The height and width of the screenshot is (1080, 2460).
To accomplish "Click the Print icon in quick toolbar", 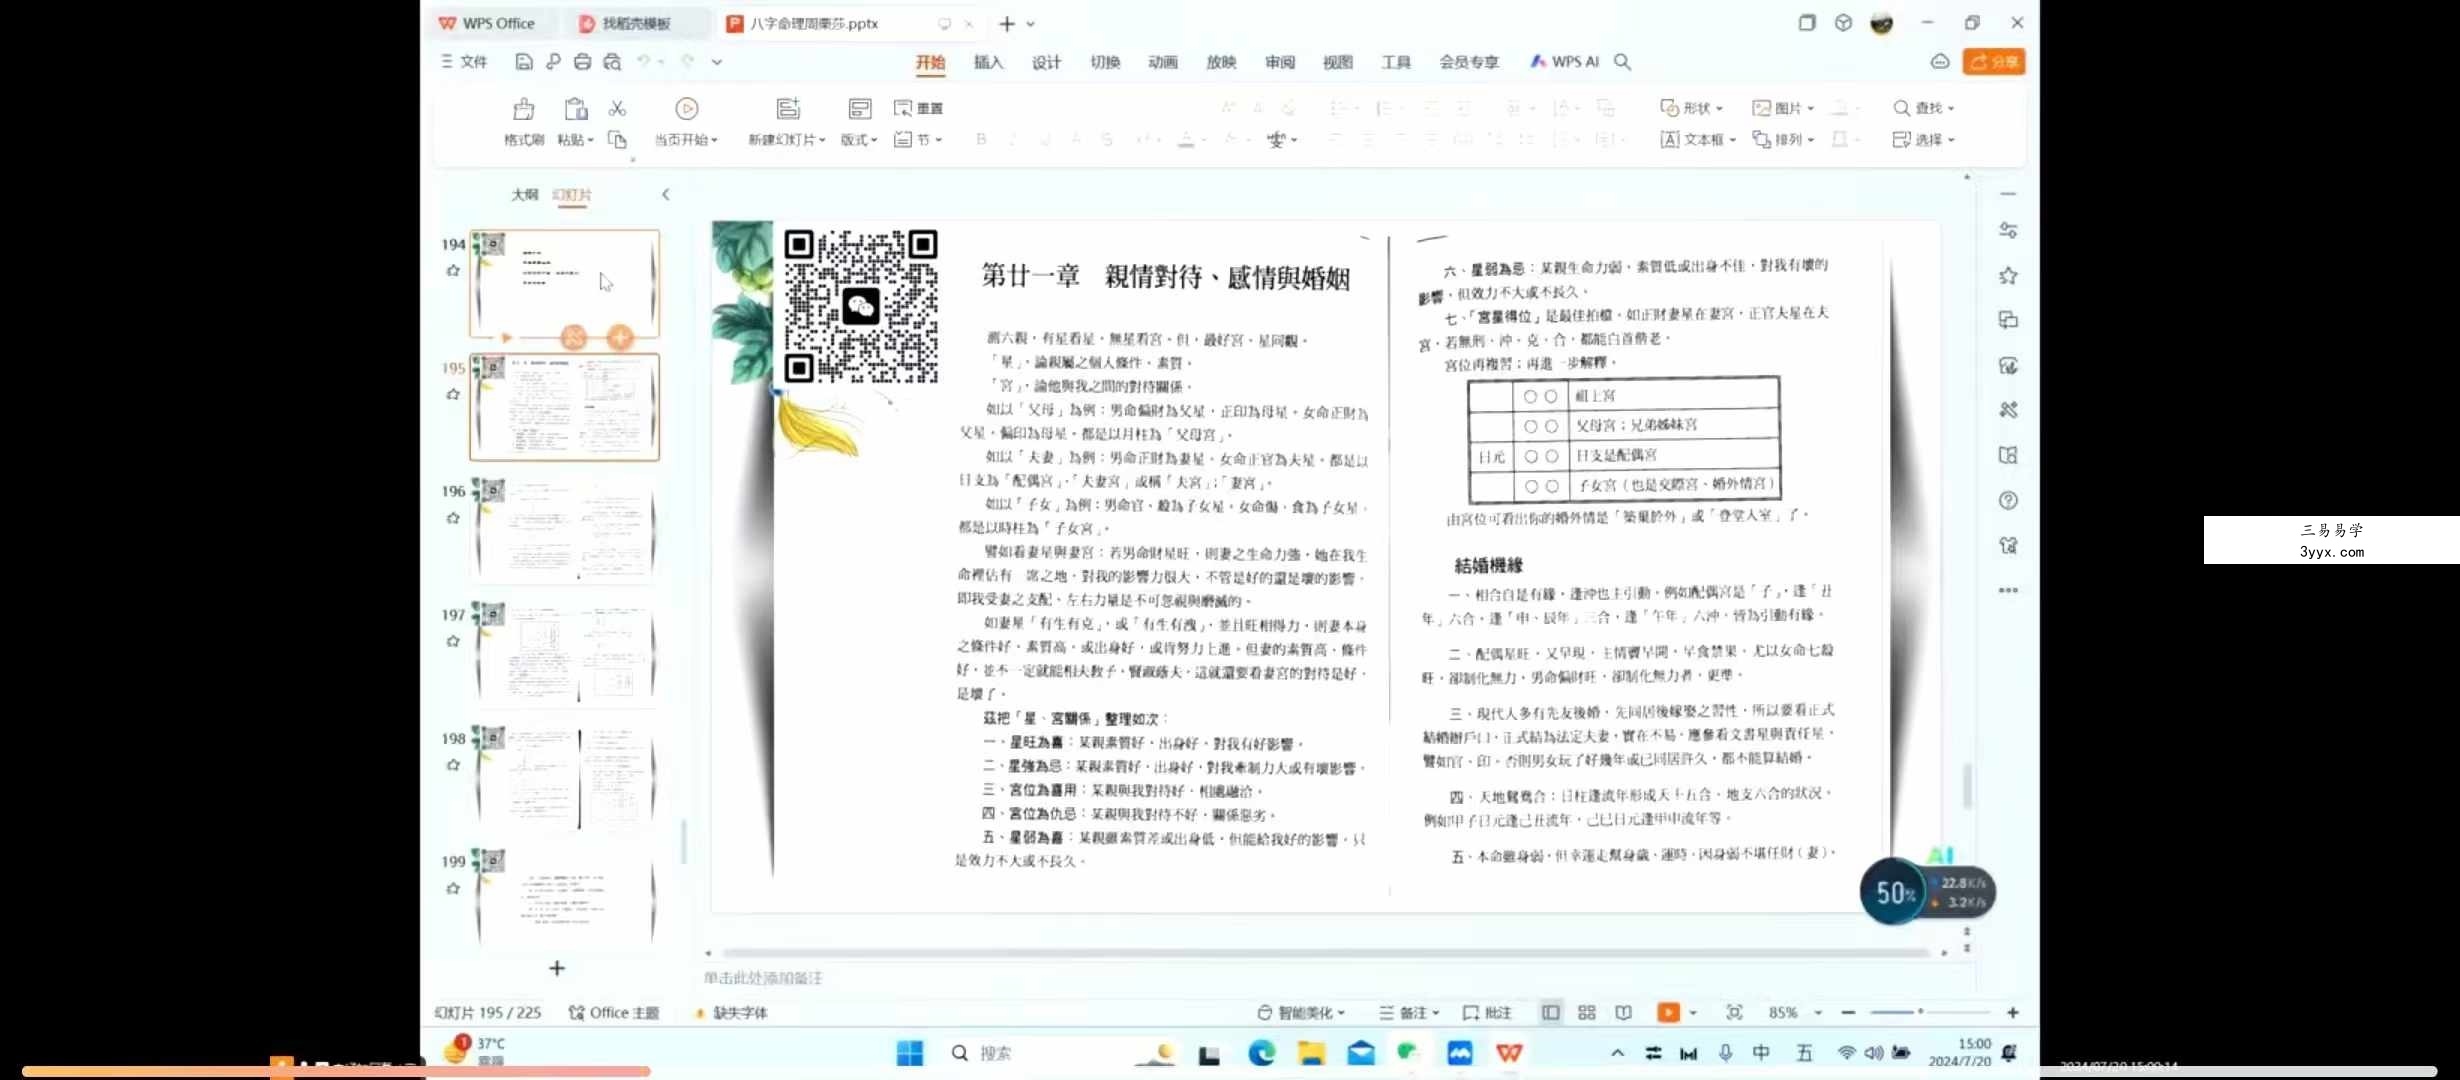I will 582,62.
